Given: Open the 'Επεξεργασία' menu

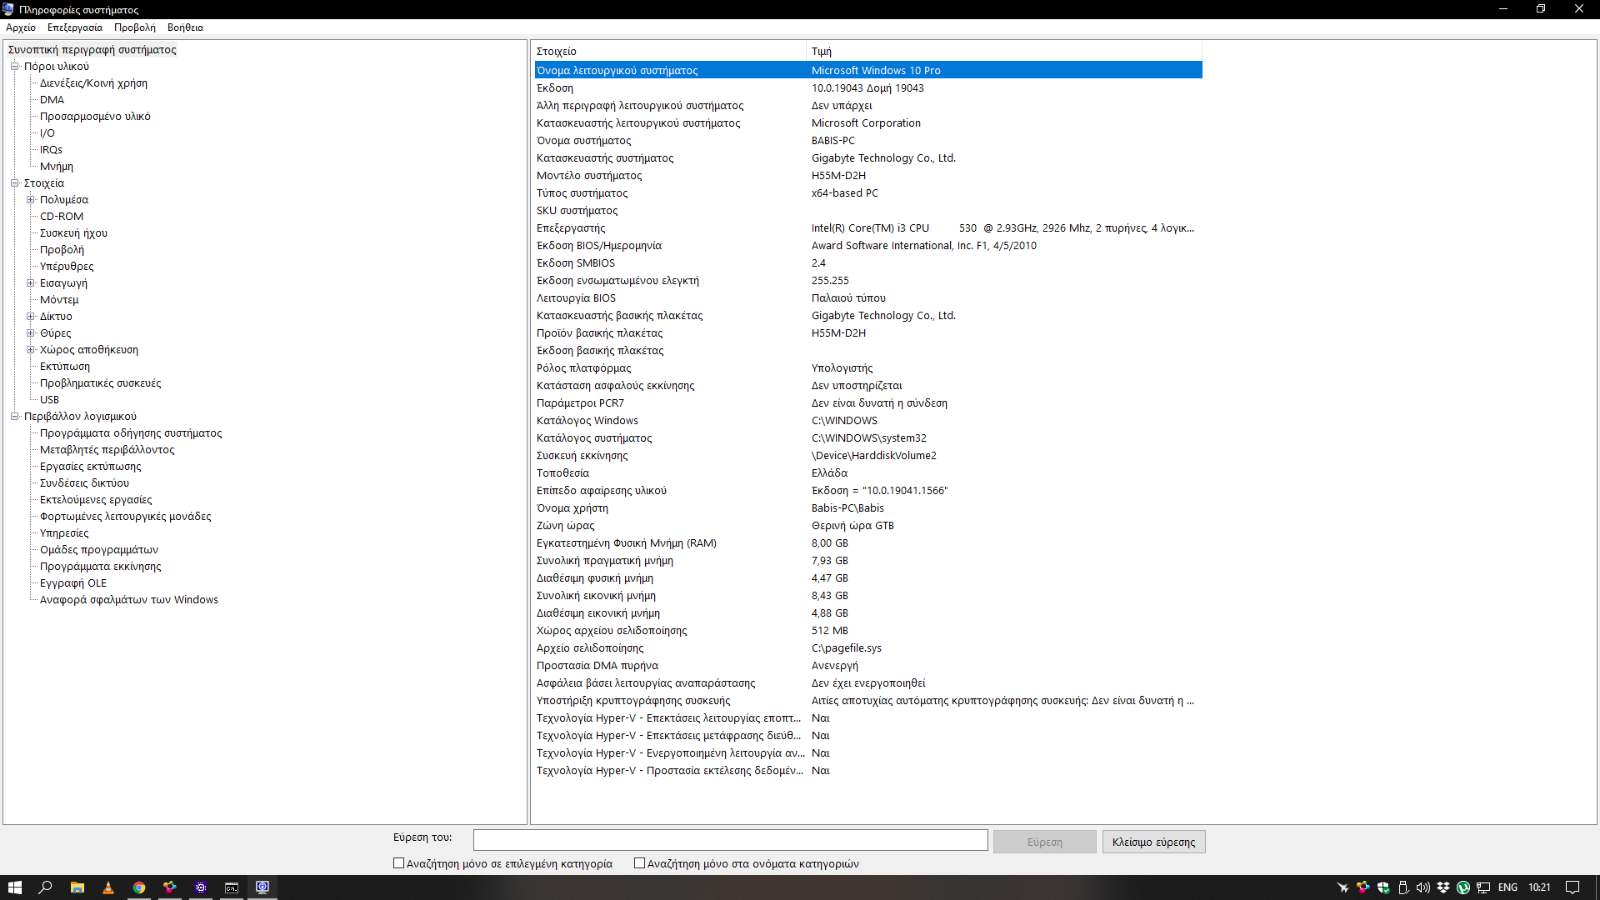Looking at the screenshot, I should pos(75,28).
